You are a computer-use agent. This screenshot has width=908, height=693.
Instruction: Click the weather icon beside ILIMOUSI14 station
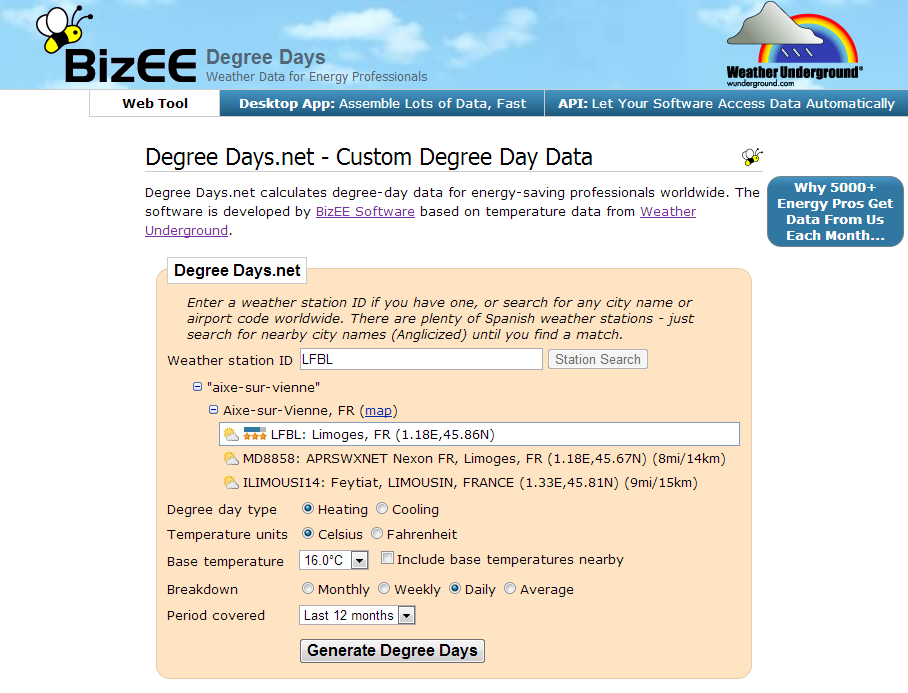[x=231, y=482]
